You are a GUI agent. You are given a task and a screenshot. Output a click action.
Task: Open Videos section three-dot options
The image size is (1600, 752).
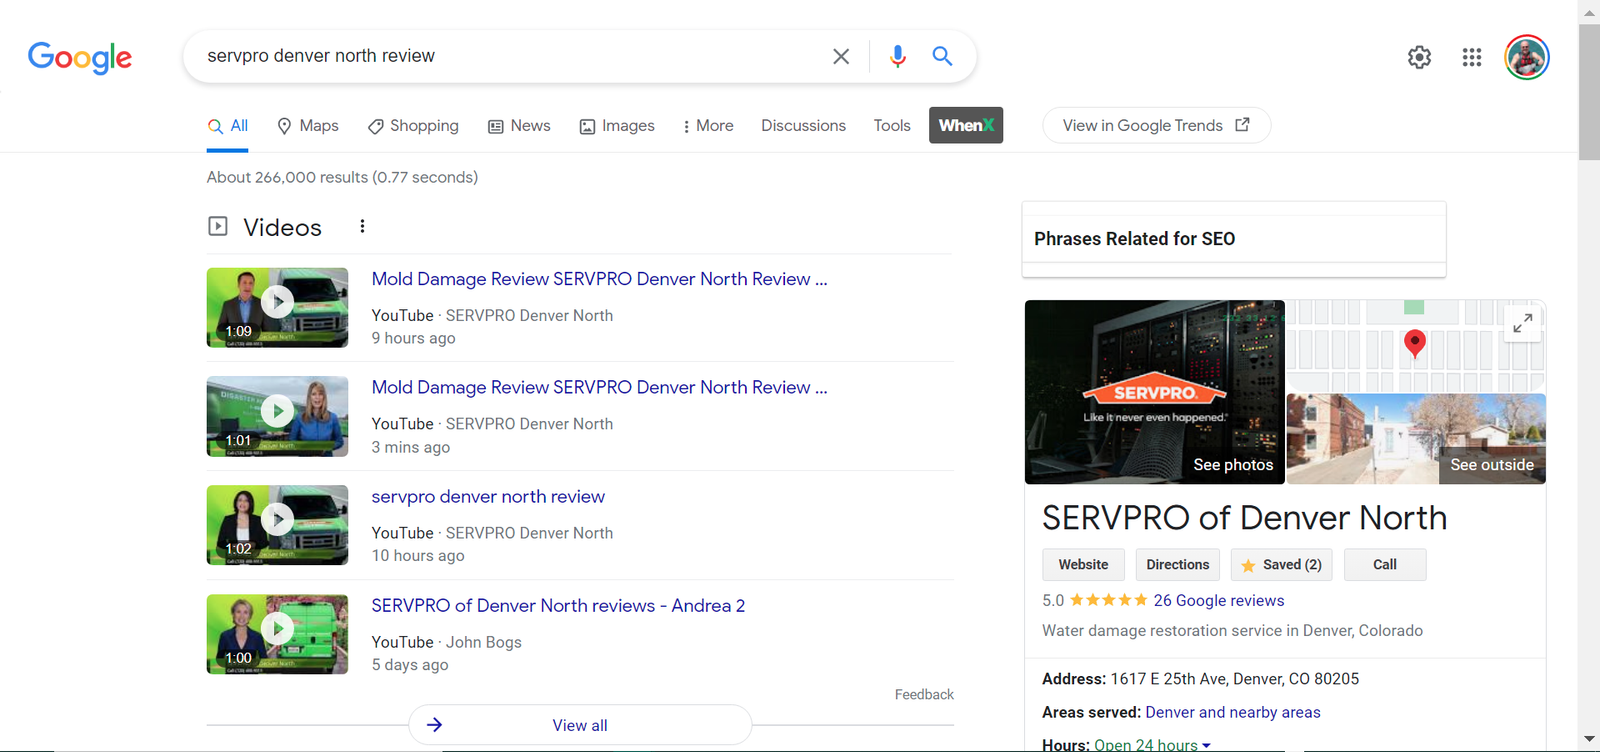tap(362, 227)
